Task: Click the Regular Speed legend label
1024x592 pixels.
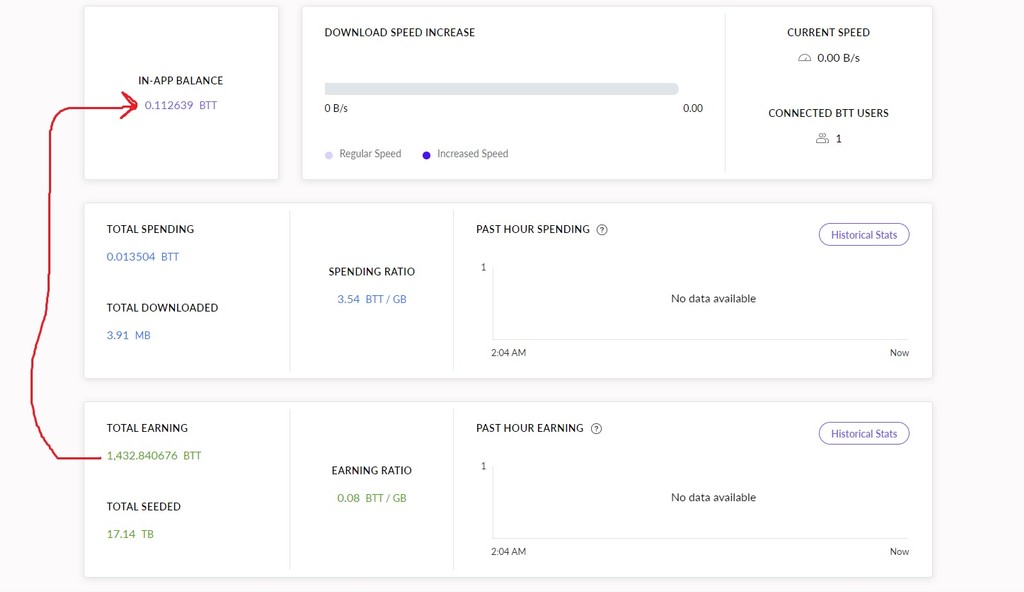Action: tap(370, 154)
